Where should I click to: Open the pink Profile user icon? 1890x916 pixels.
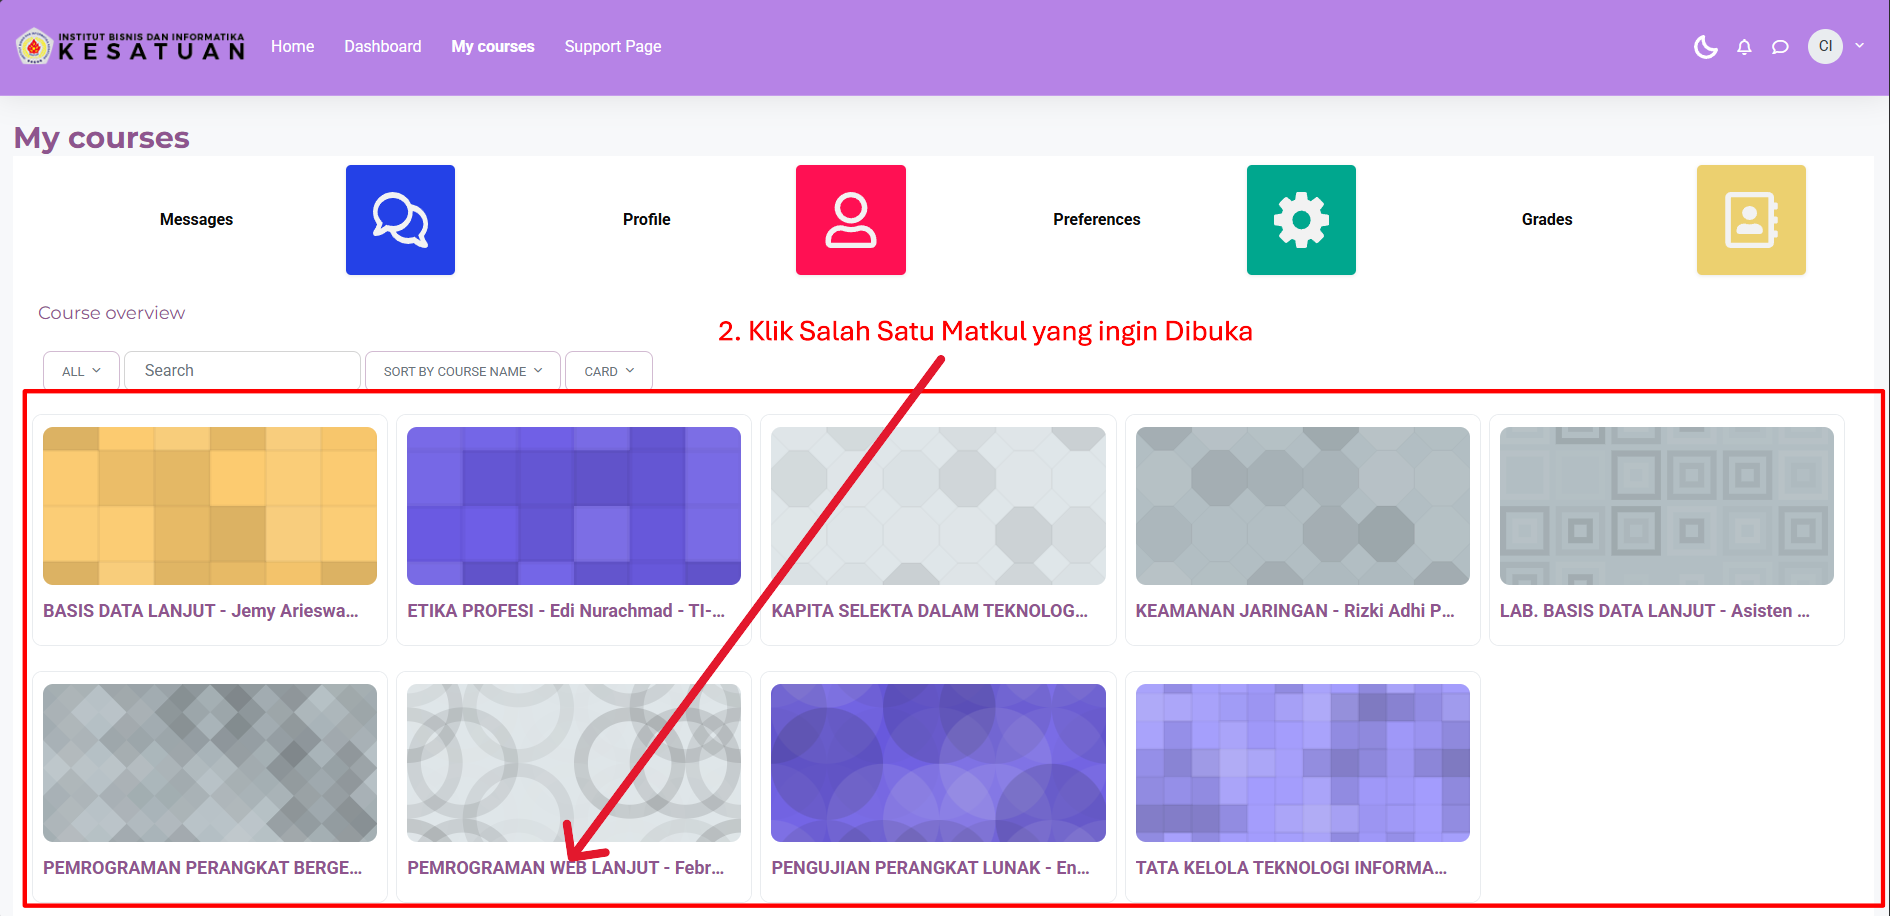(x=850, y=220)
